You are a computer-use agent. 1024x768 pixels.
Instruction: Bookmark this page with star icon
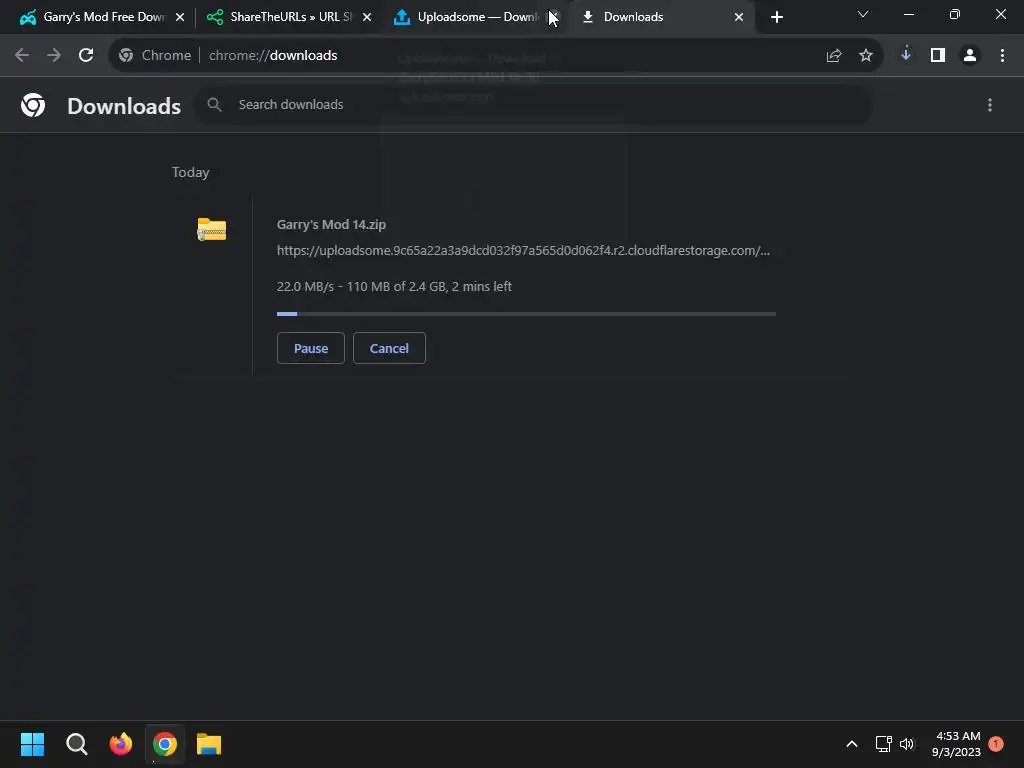pos(866,56)
